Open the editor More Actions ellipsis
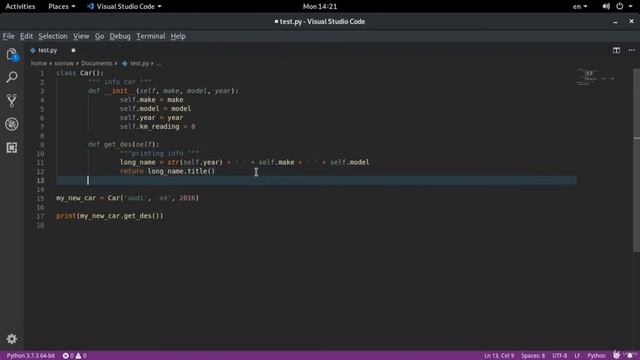The image size is (640, 360). pyautogui.click(x=631, y=50)
